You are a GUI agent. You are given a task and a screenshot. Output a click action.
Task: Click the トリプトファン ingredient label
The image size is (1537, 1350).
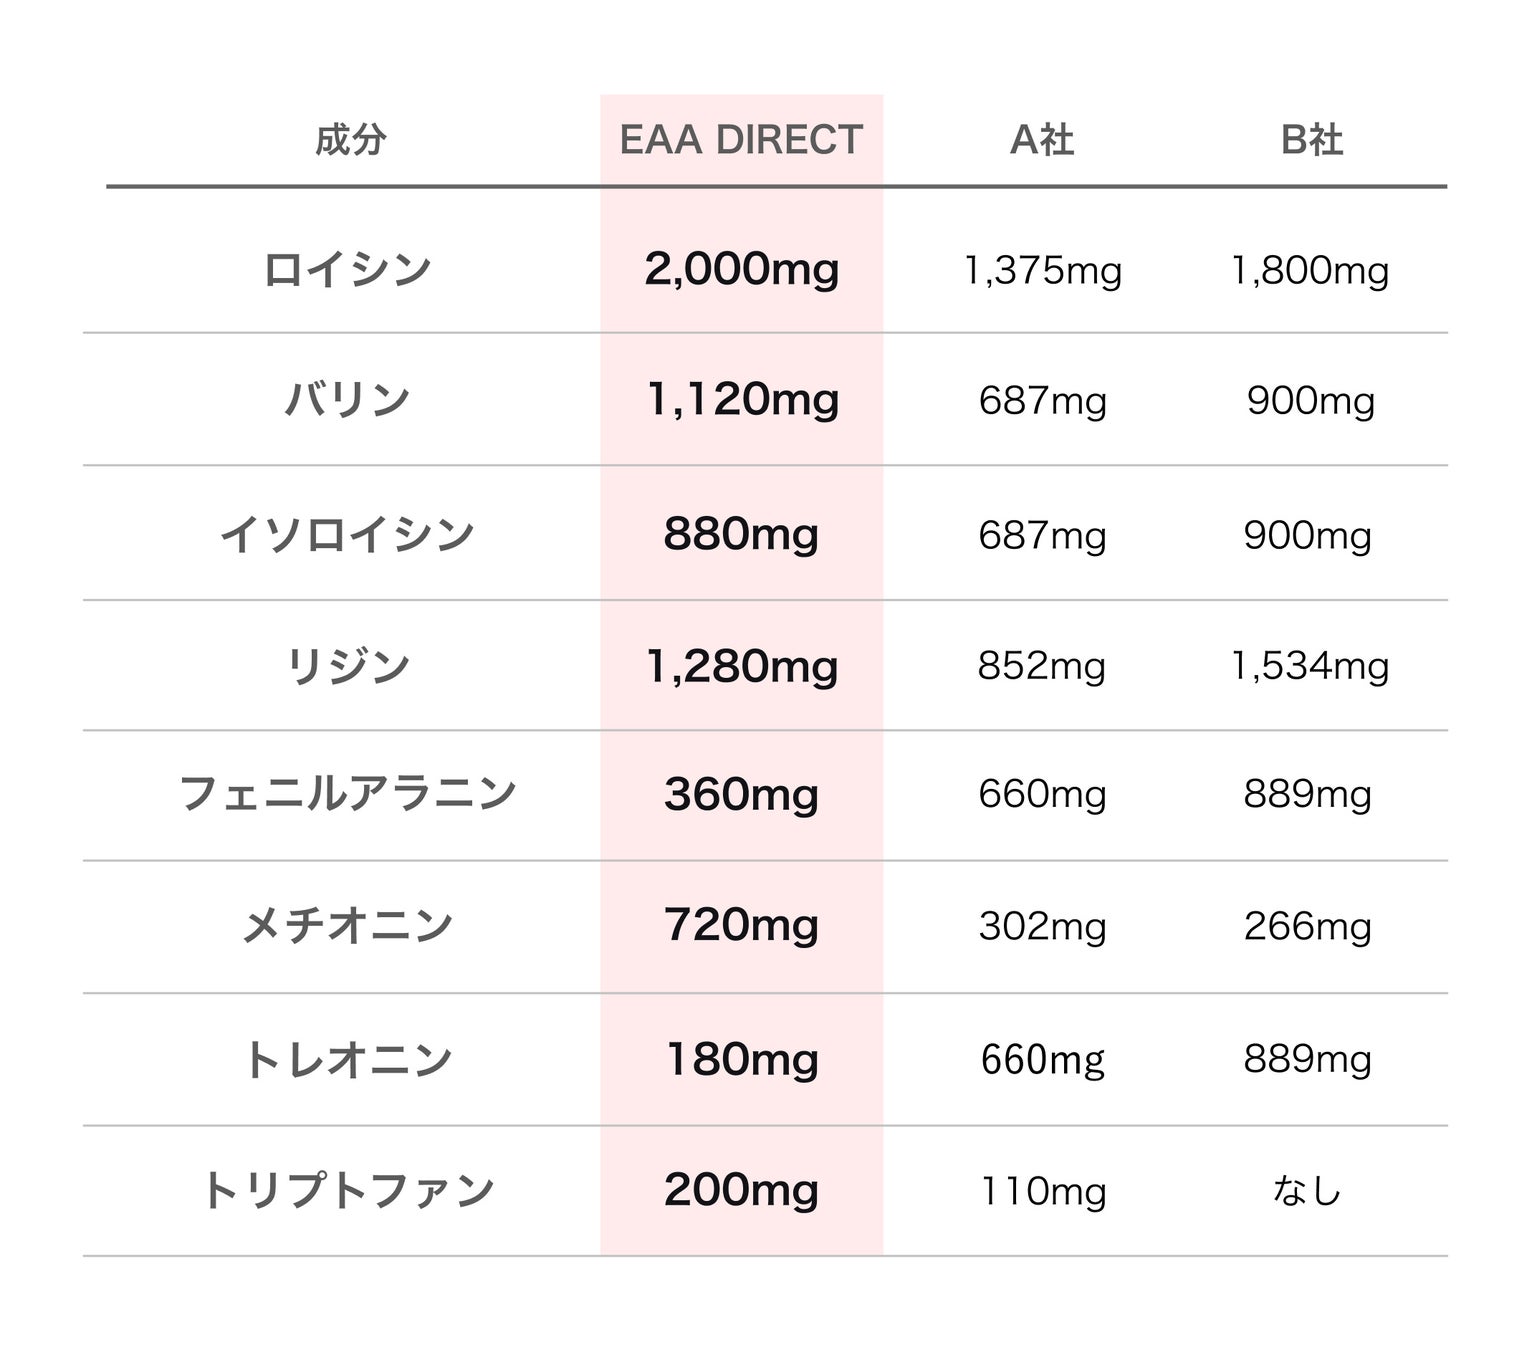(x=347, y=1190)
